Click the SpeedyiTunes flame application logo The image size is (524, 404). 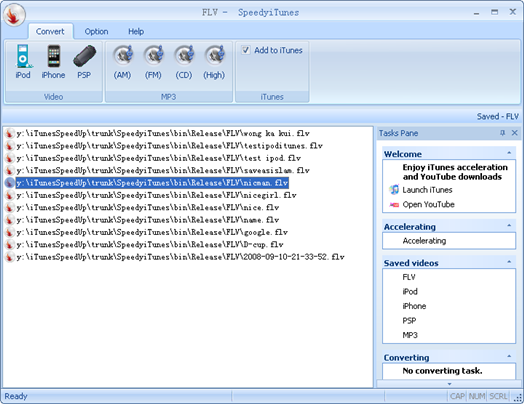(x=14, y=15)
